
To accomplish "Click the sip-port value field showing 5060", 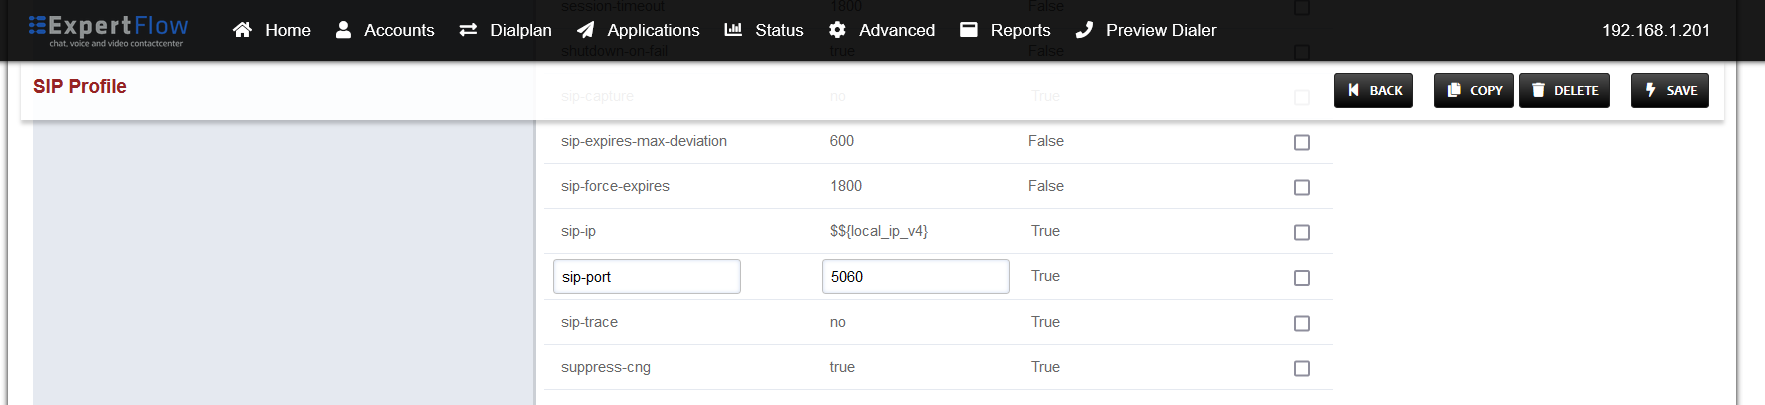I will 915,277.
